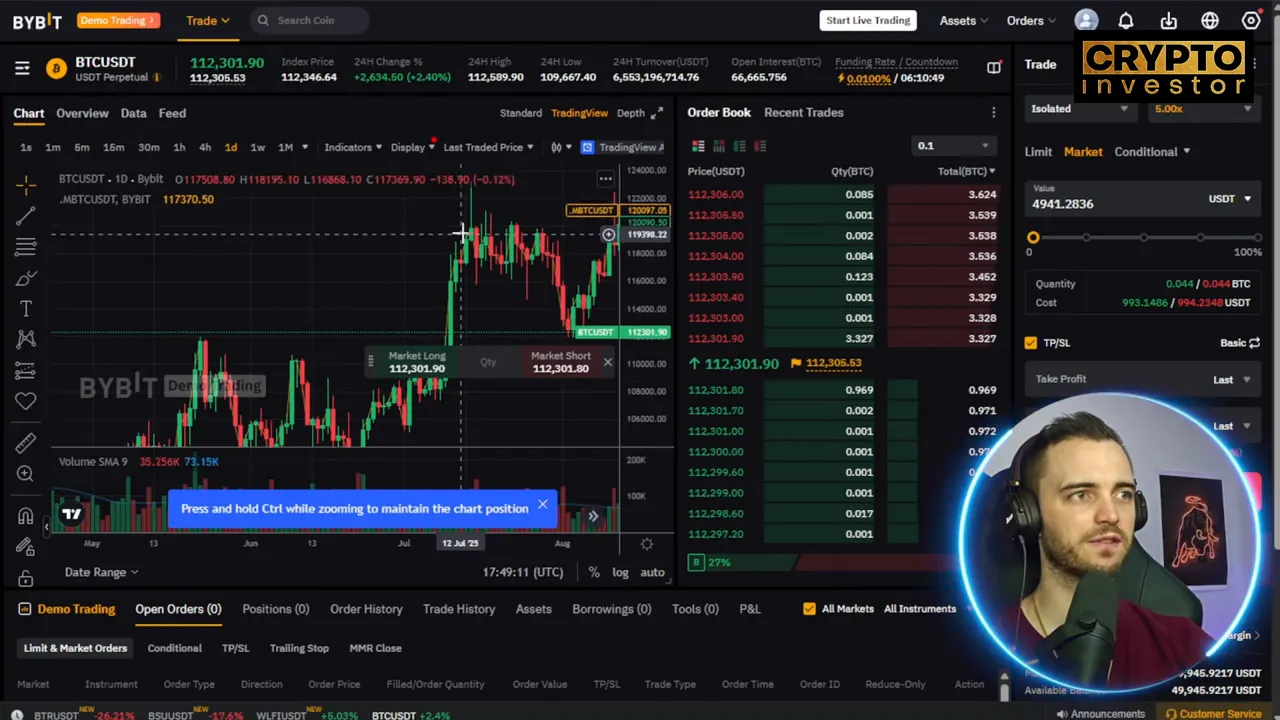
Task: Switch to the Positions (0) tab
Action: 275,609
